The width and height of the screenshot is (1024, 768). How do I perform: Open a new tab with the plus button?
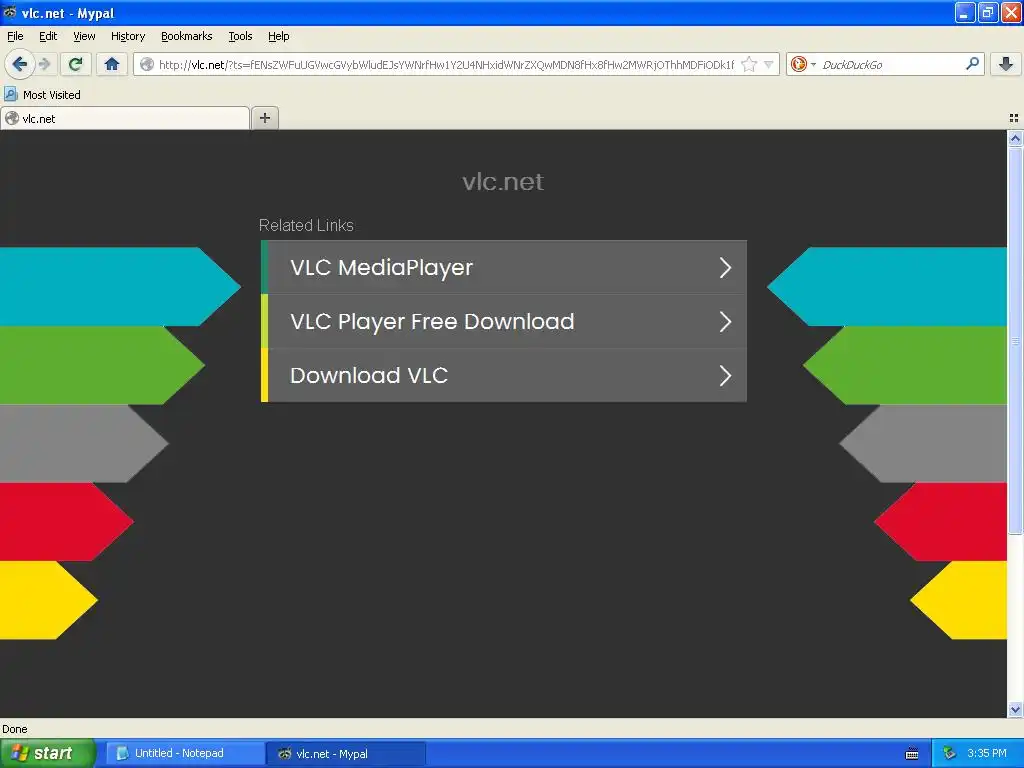pos(264,118)
